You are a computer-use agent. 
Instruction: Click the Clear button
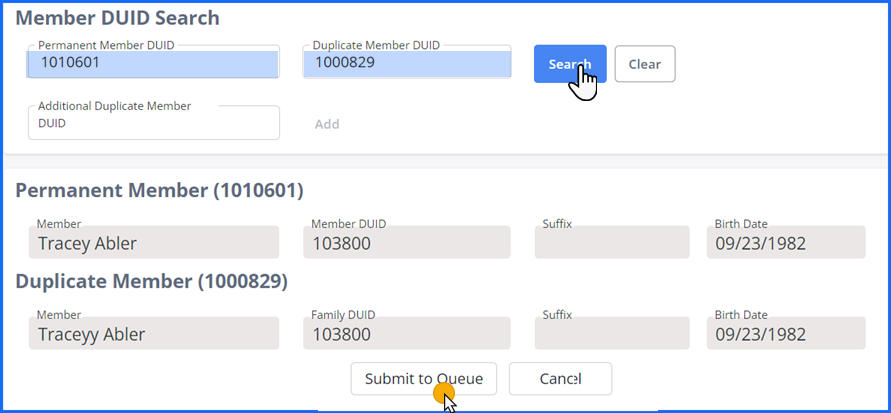[x=645, y=64]
